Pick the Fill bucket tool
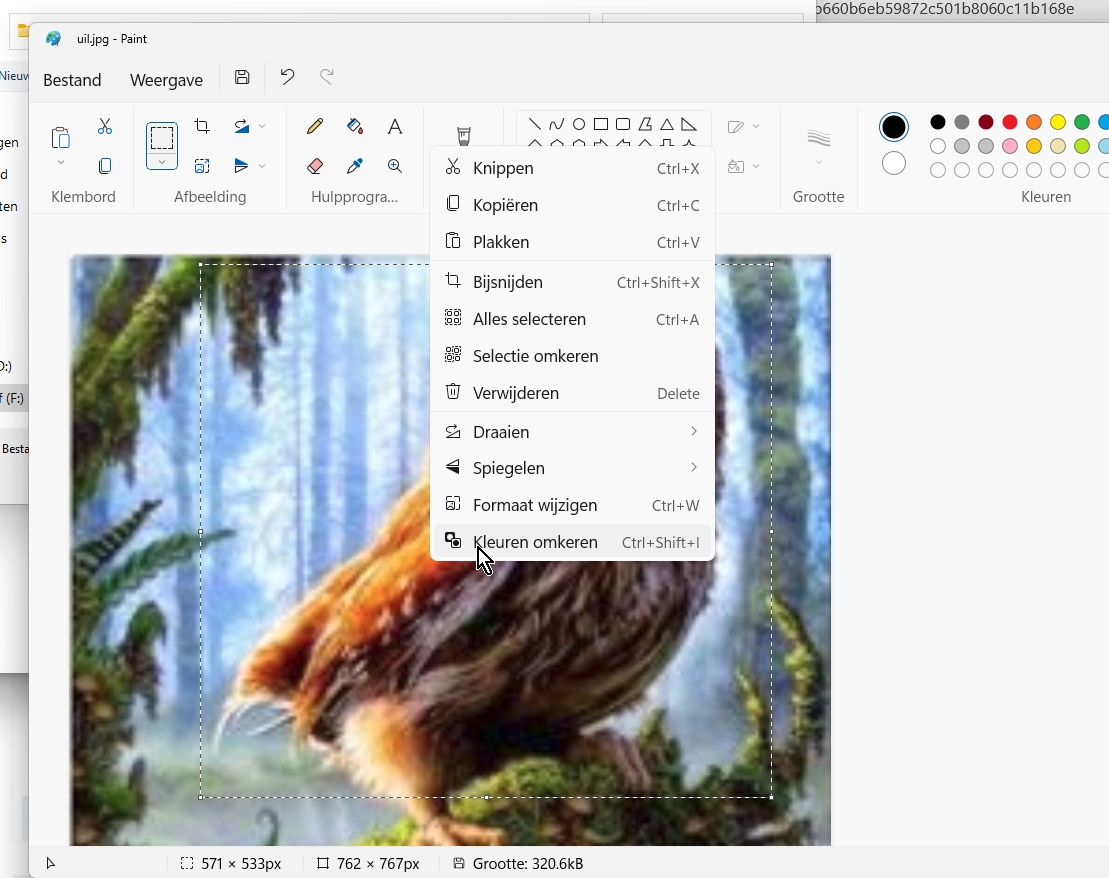Viewport: 1109px width, 878px height. coord(354,126)
